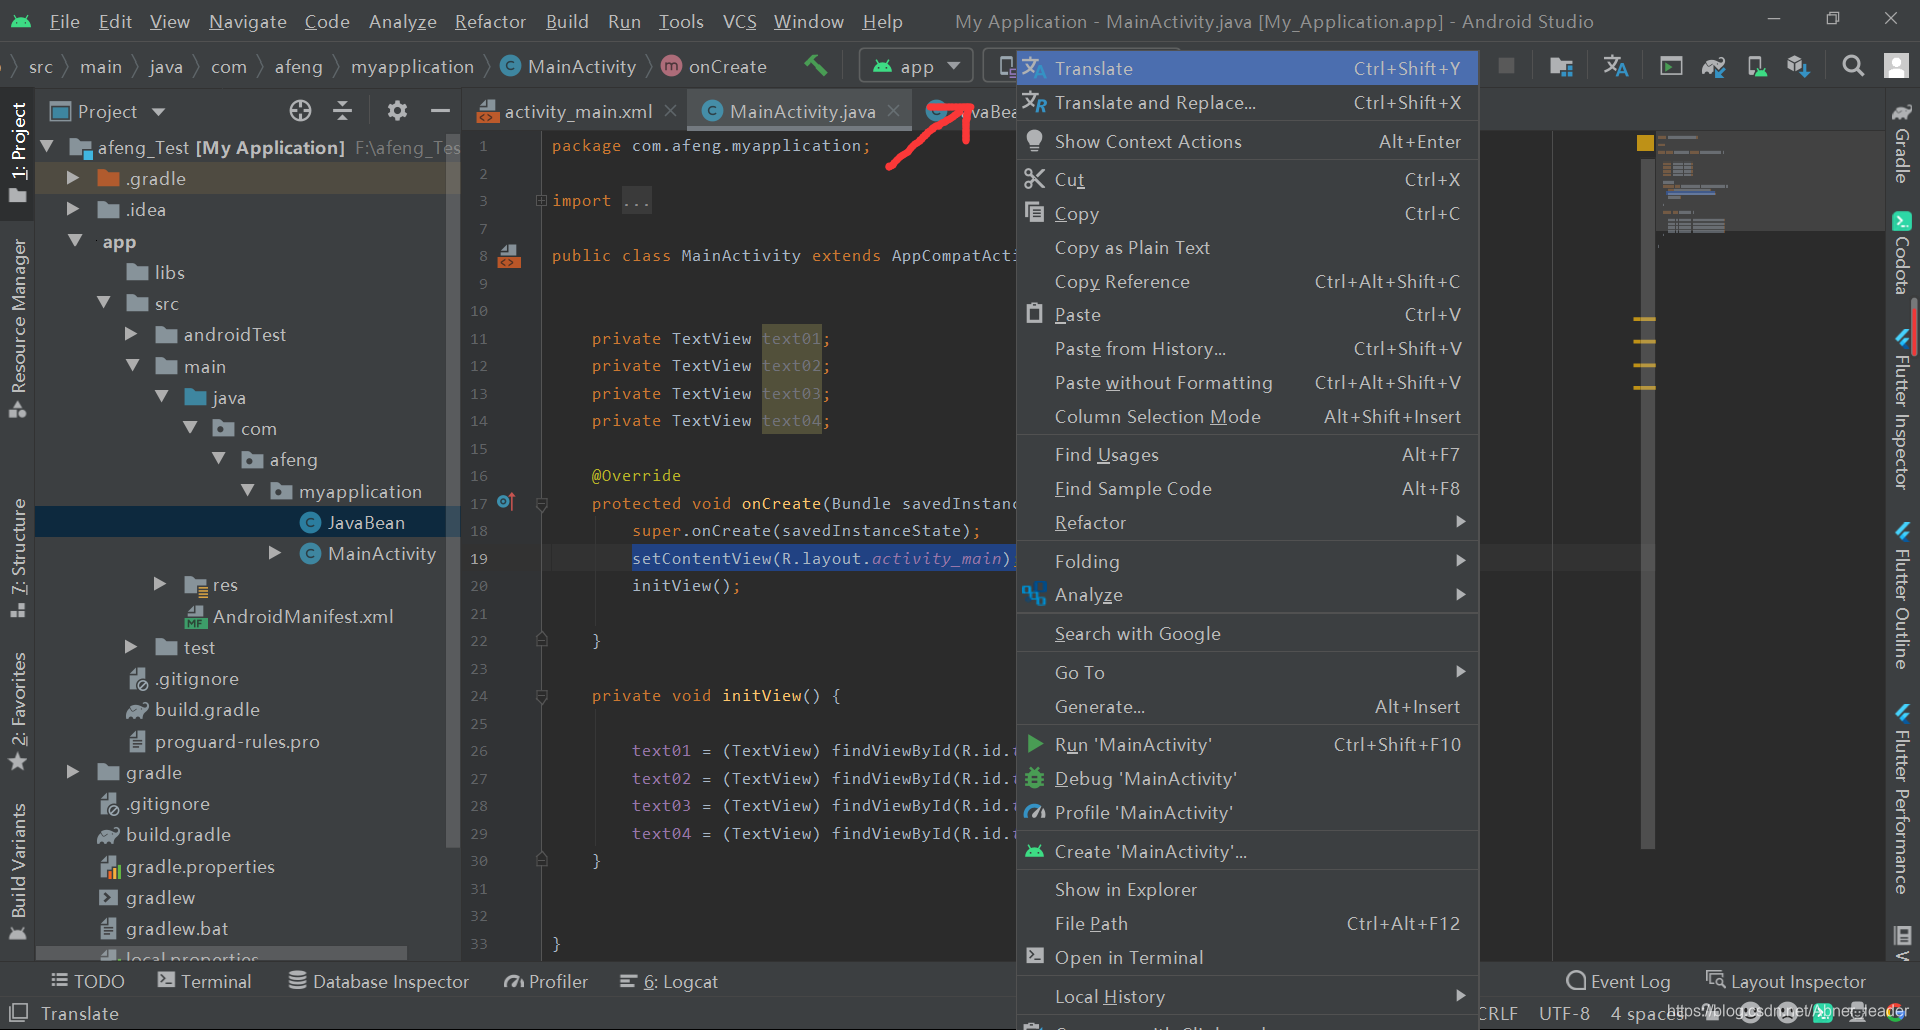Hide the Project tool window
This screenshot has width=1920, height=1030.
pyautogui.click(x=440, y=111)
